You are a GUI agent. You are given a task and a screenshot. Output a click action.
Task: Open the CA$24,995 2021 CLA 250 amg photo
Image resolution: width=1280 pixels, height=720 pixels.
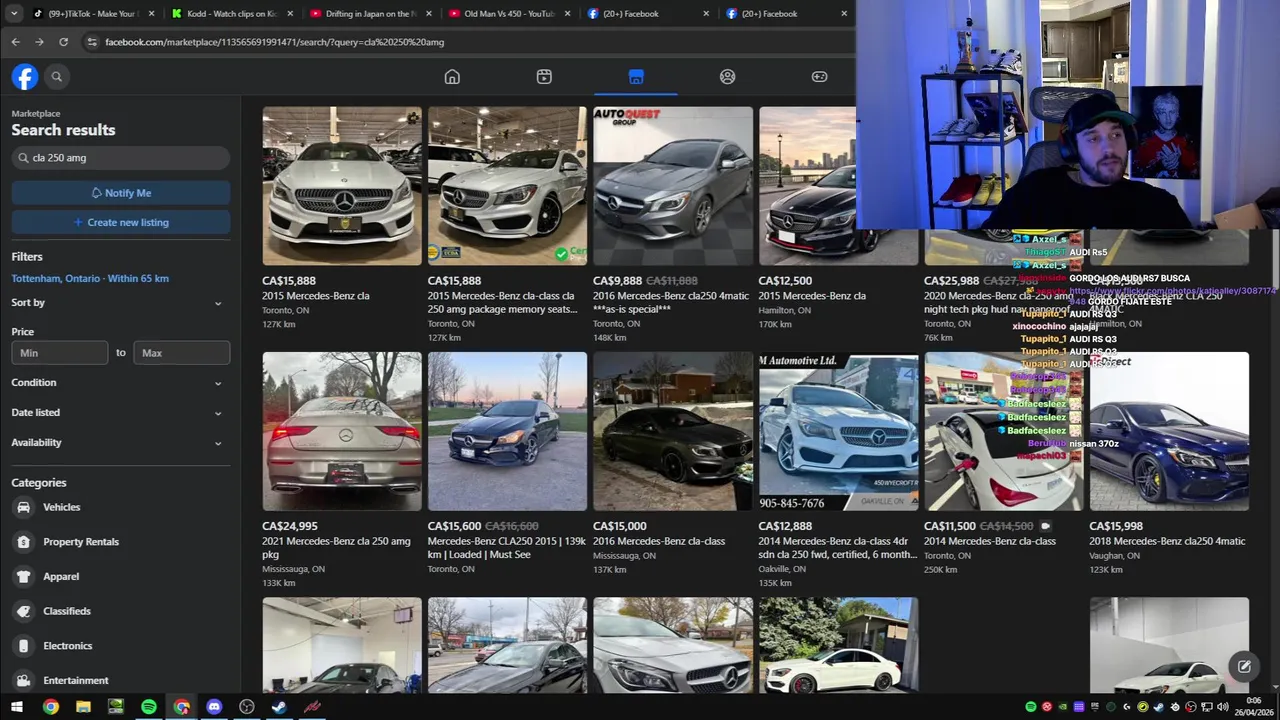pyautogui.click(x=342, y=431)
